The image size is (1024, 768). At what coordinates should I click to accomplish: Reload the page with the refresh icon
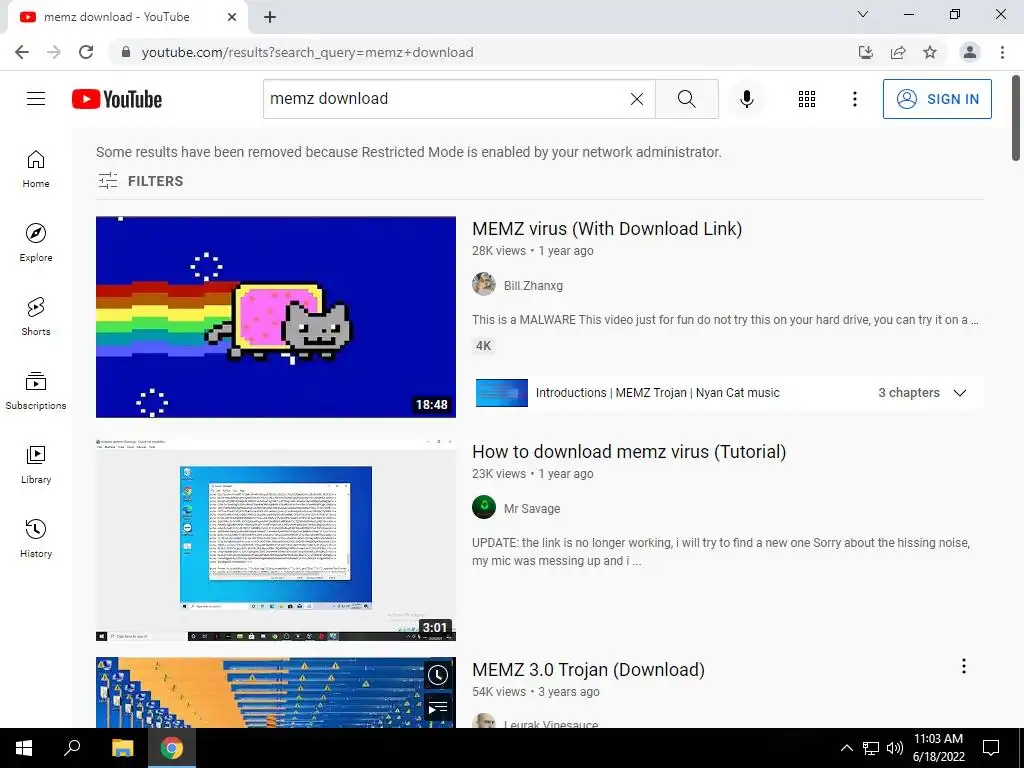(86, 52)
